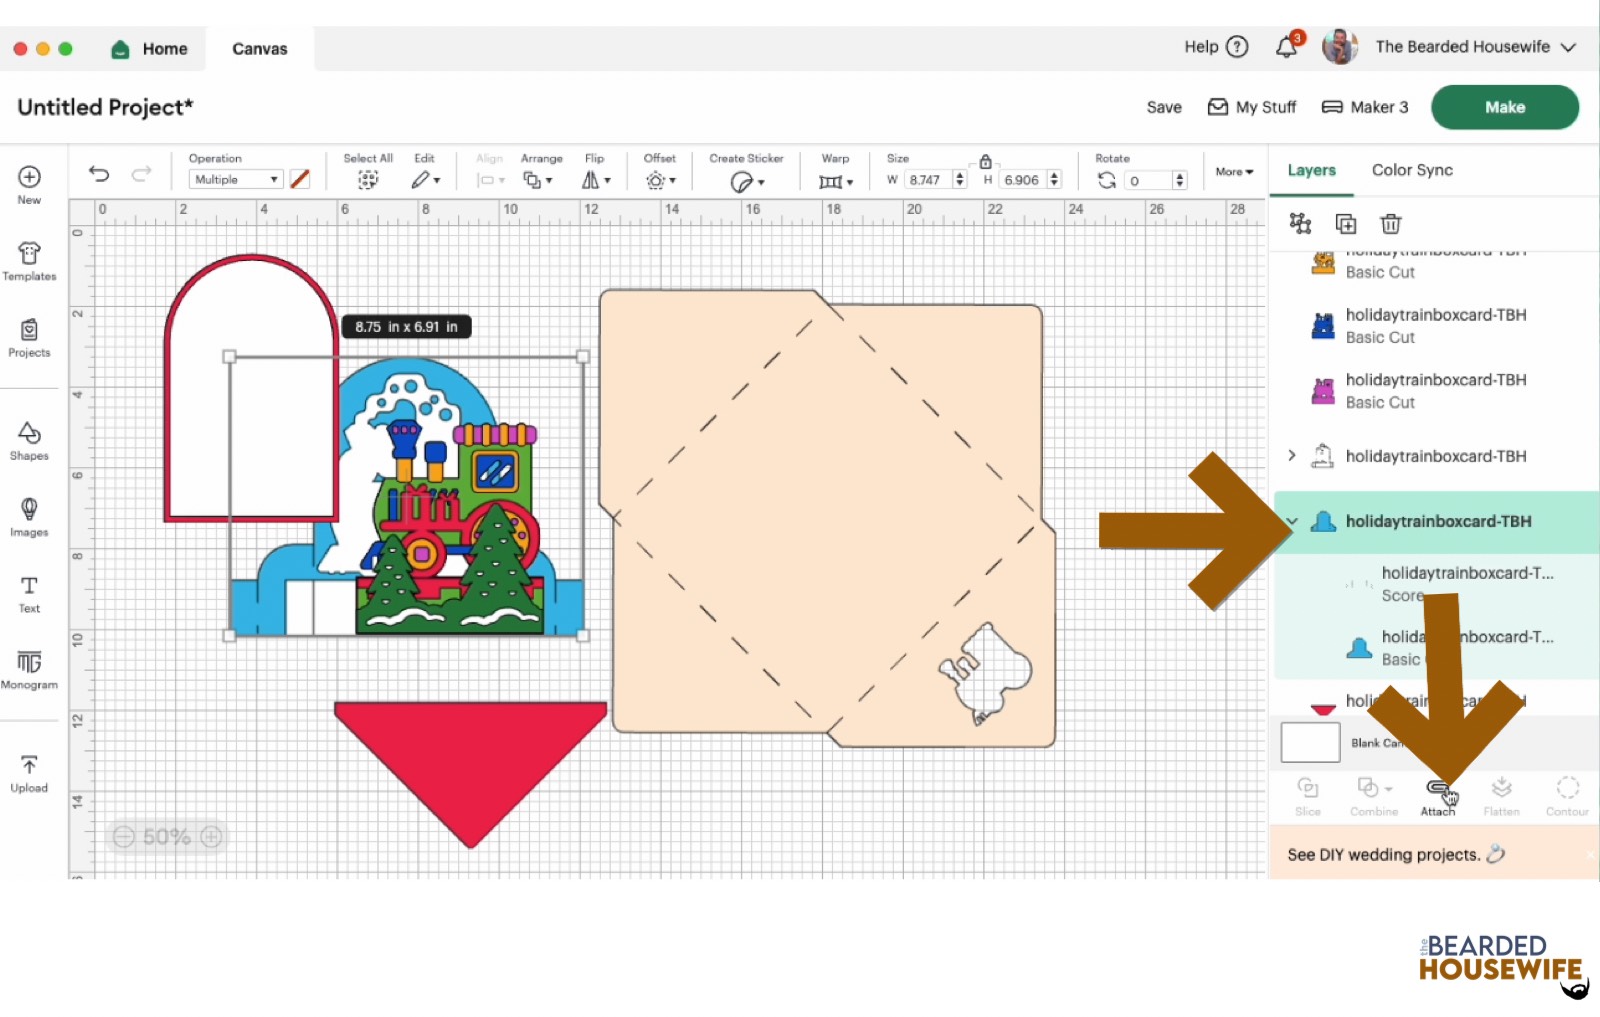Select the Layers tab
This screenshot has height=1017, width=1600.
1311,170
